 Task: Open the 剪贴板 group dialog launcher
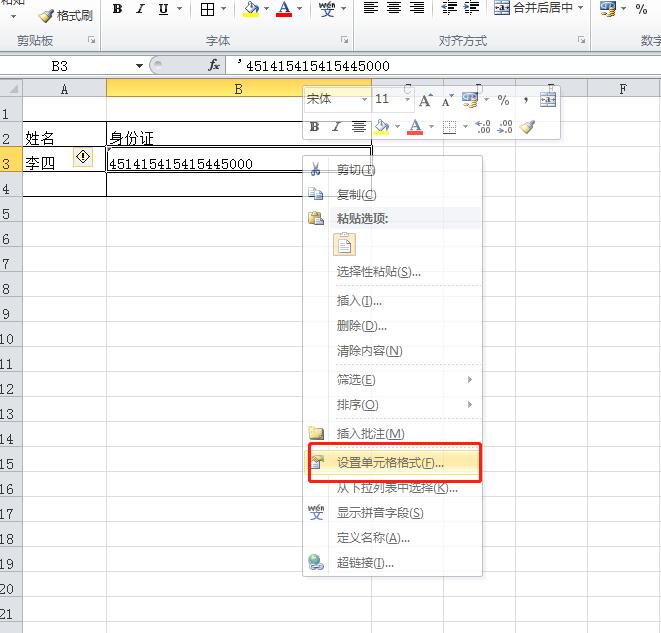point(91,40)
